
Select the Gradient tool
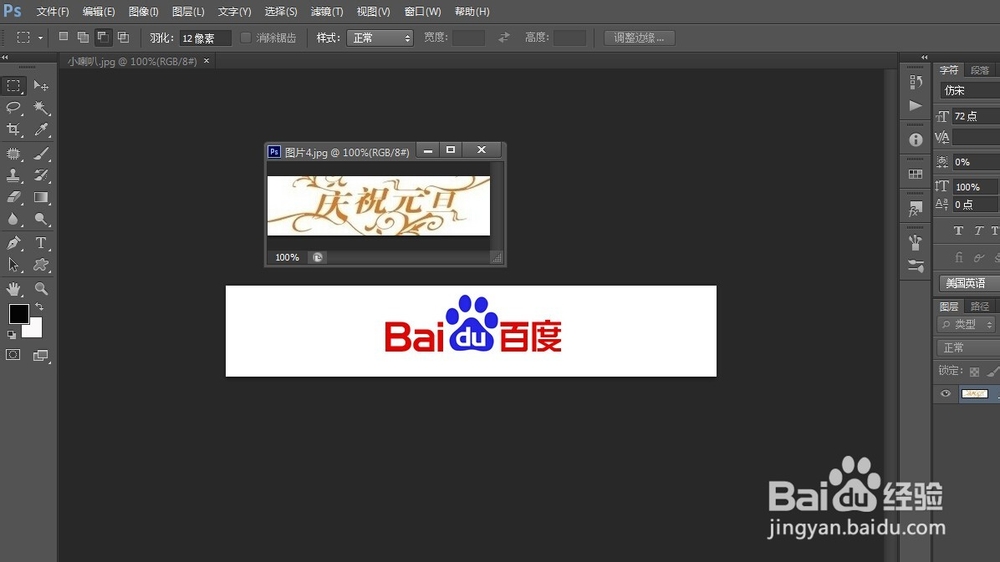click(x=41, y=197)
